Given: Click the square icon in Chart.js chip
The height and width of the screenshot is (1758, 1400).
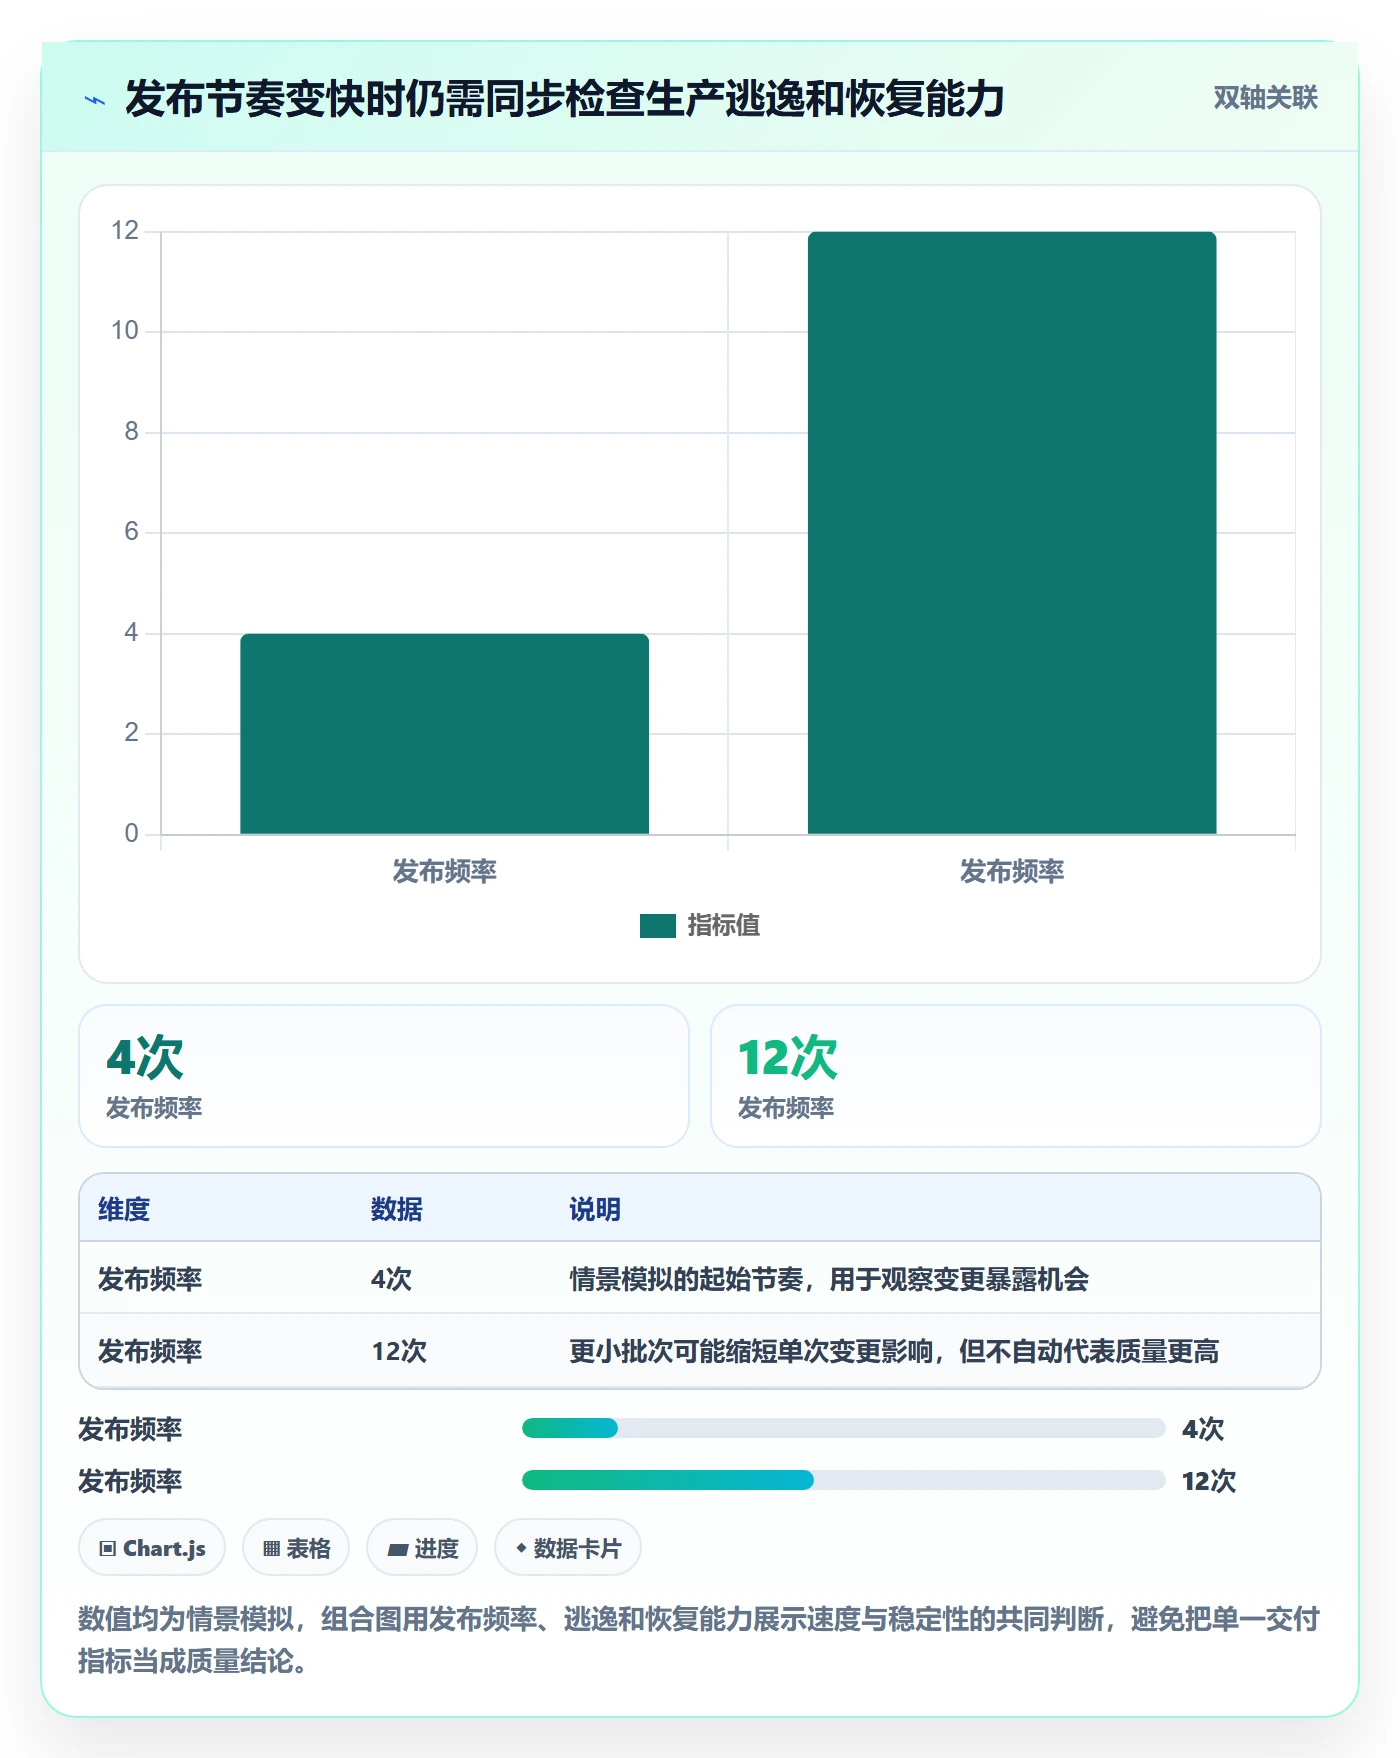Looking at the screenshot, I should coord(108,1549).
